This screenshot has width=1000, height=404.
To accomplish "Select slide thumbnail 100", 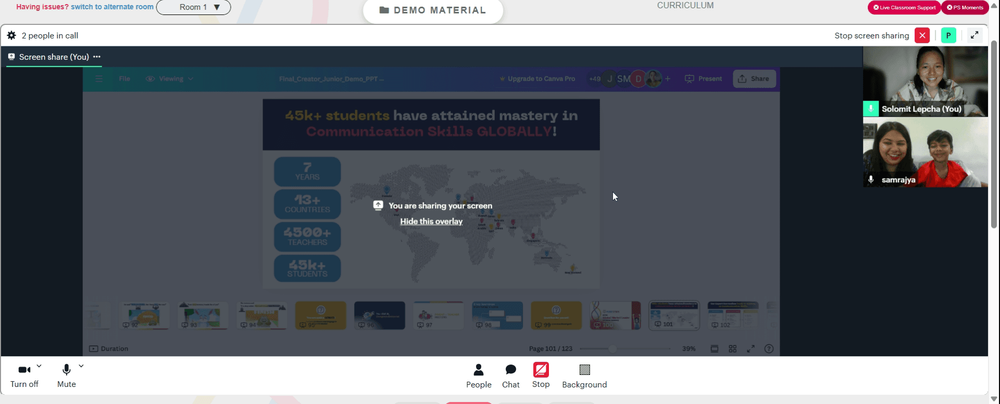I will [x=615, y=315].
